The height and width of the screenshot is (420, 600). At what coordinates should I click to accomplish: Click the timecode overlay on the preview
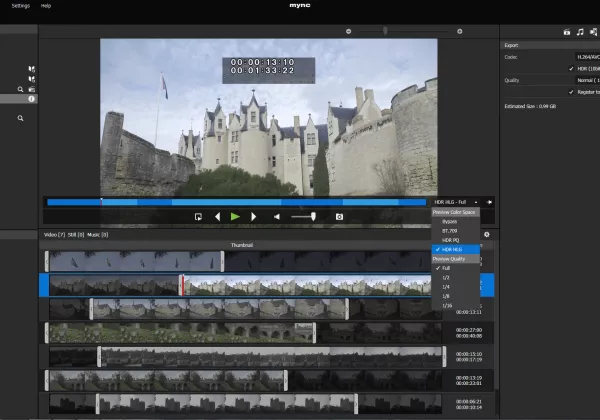269,70
